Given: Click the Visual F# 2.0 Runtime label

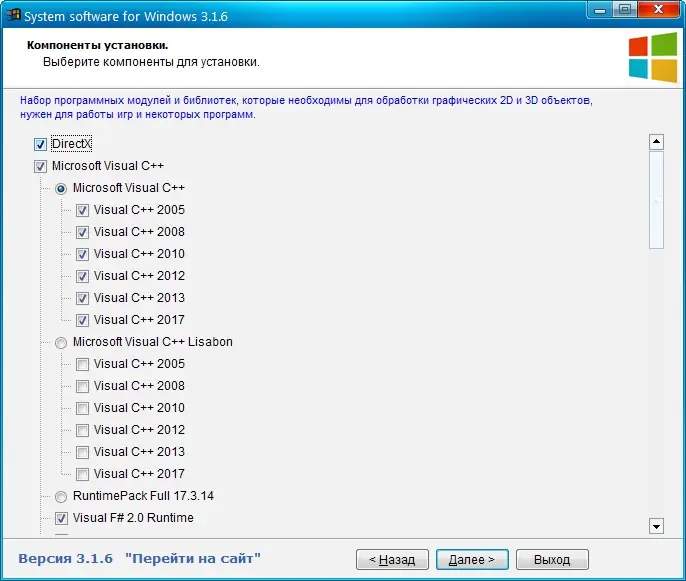Looking at the screenshot, I should pyautogui.click(x=133, y=518).
